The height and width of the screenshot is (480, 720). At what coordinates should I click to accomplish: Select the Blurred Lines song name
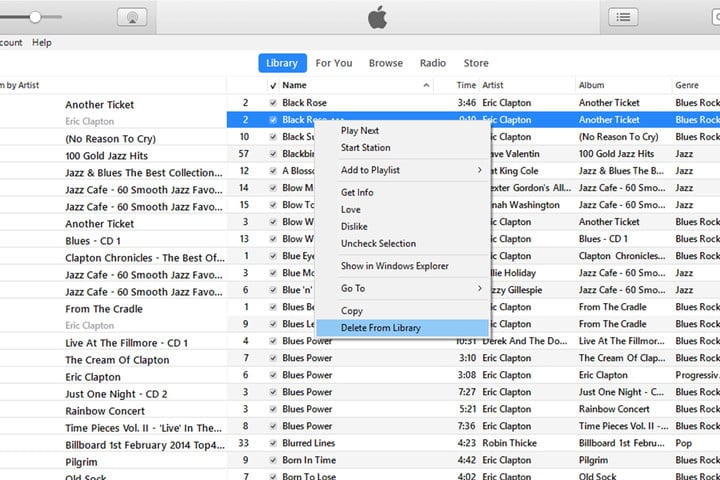point(309,443)
